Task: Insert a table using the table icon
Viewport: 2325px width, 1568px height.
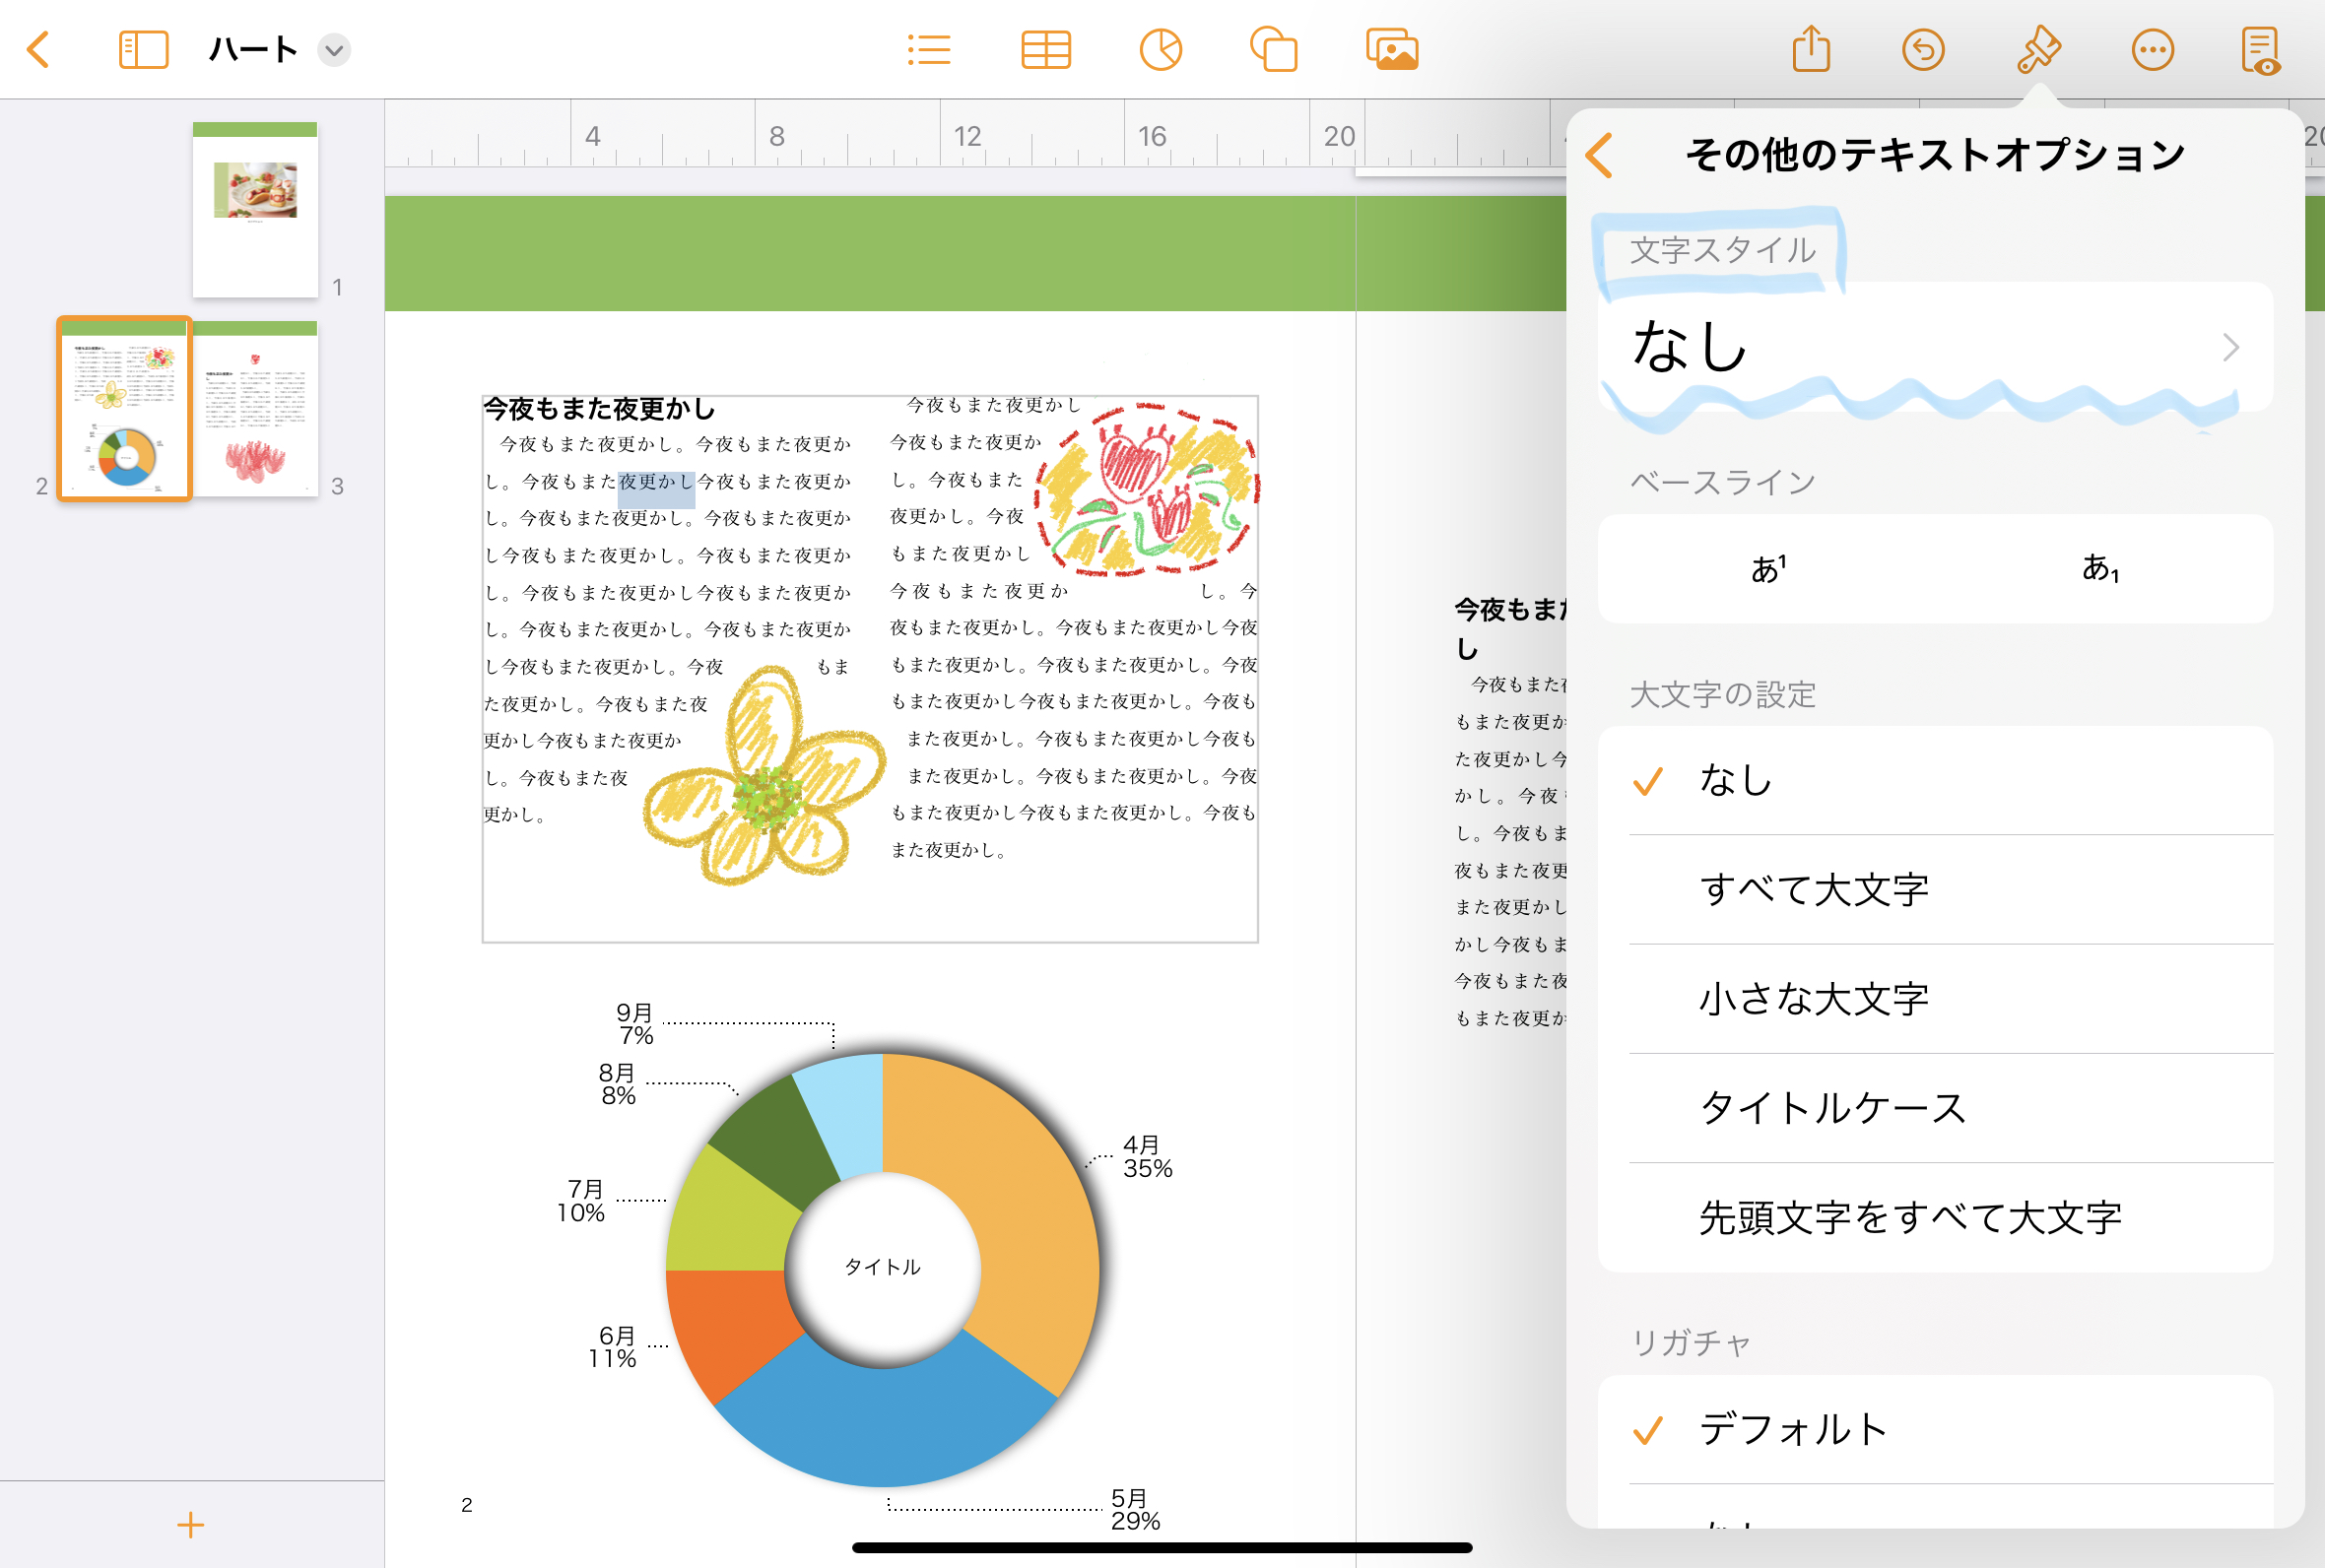Action: click(1045, 49)
